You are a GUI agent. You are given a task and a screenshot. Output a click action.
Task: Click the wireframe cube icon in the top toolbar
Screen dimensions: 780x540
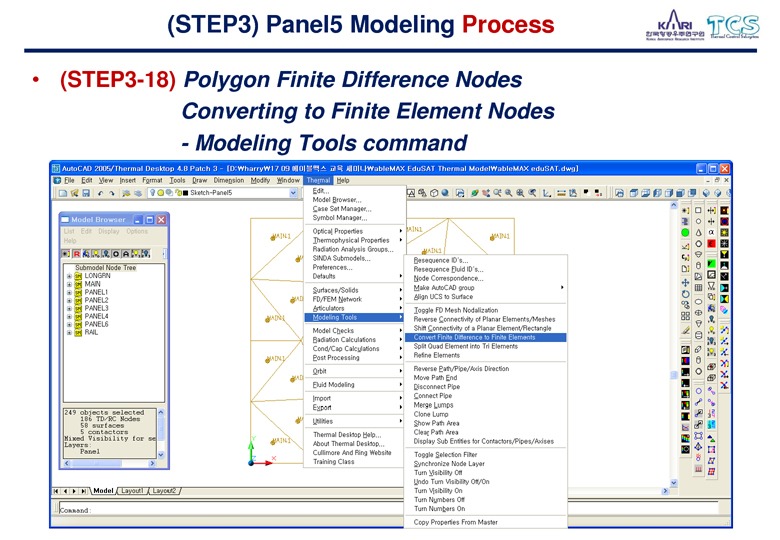tap(434, 193)
